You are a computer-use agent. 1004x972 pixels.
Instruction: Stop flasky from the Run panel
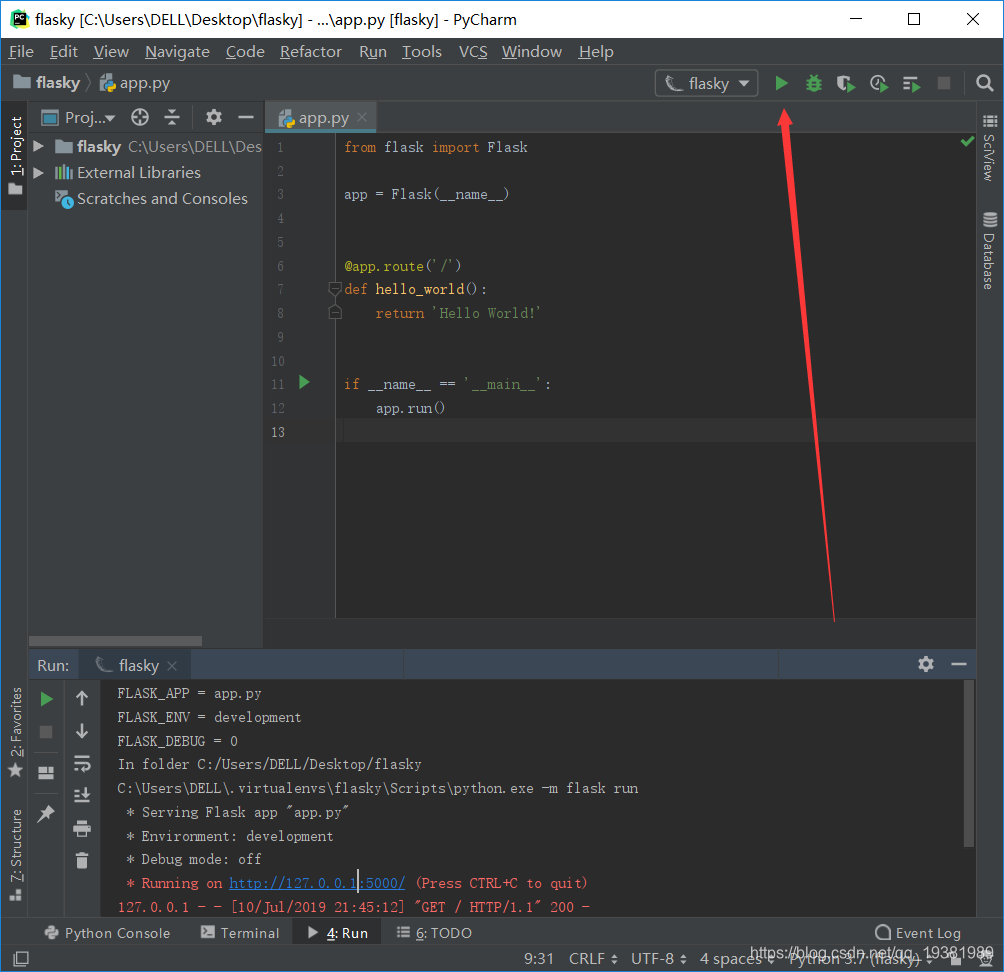[x=46, y=732]
